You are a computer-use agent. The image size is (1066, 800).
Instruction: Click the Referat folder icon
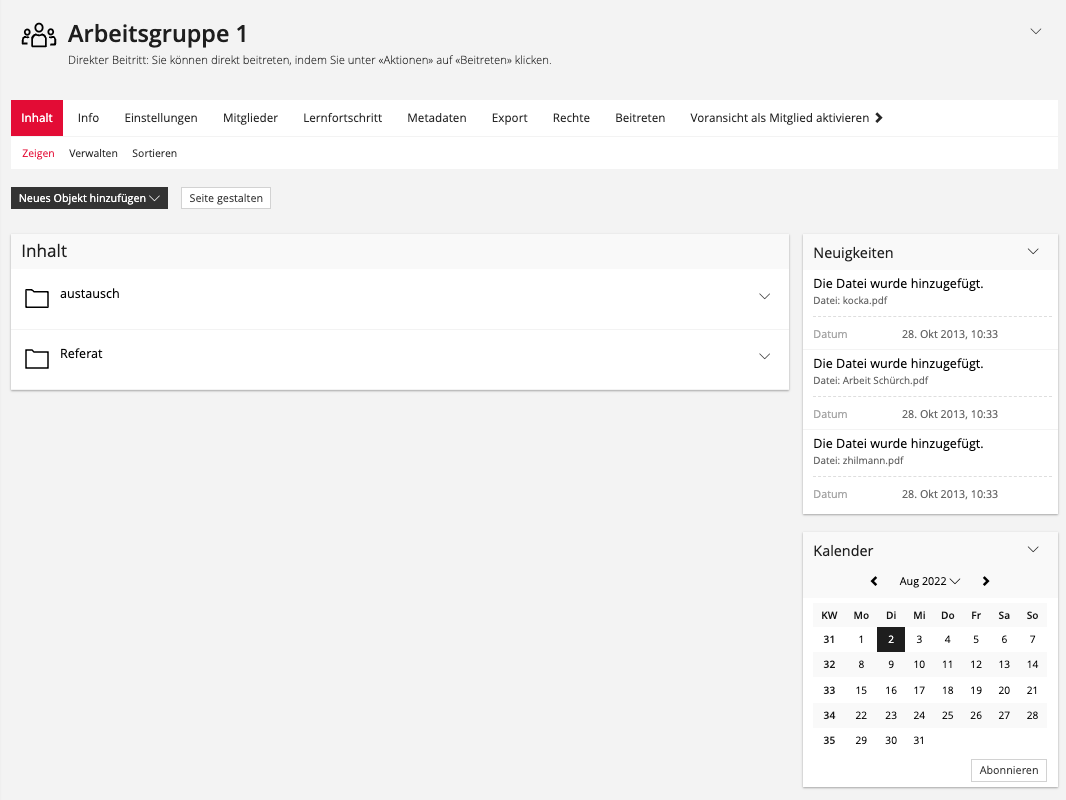pos(37,358)
